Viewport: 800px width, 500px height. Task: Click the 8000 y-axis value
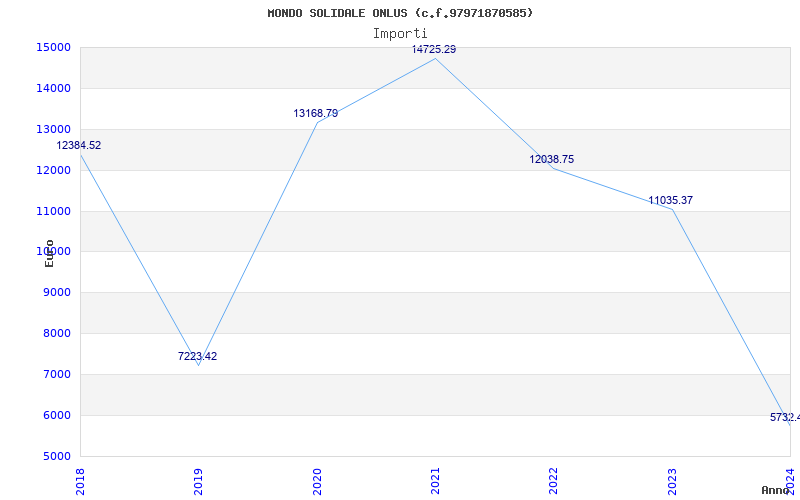[x=56, y=333]
